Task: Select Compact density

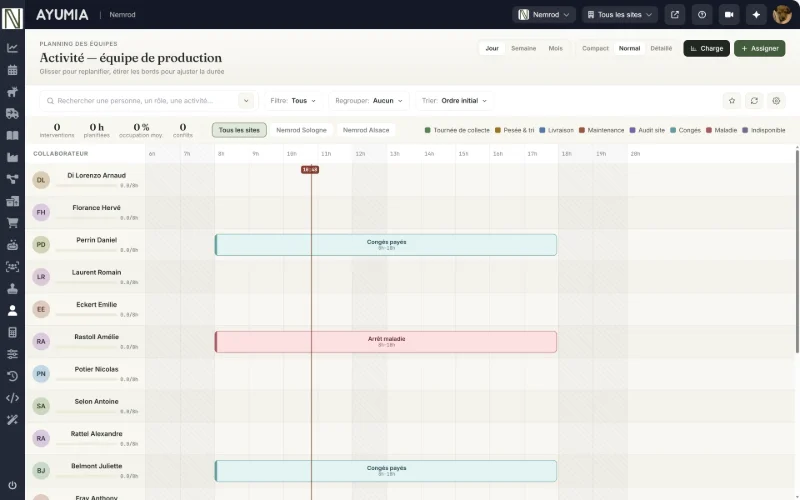Action: 595,48
